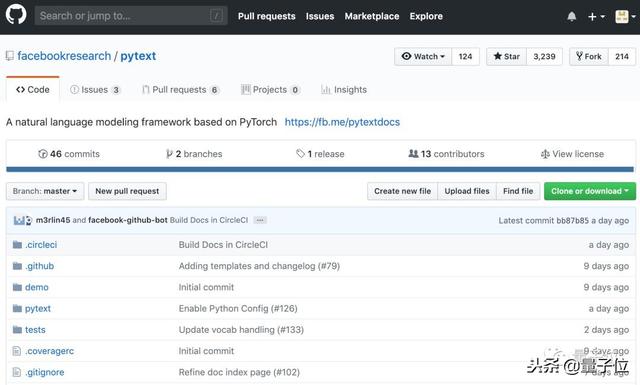Screen dimensions: 640x385
Task: Open the plus create-new menu
Action: click(x=596, y=16)
